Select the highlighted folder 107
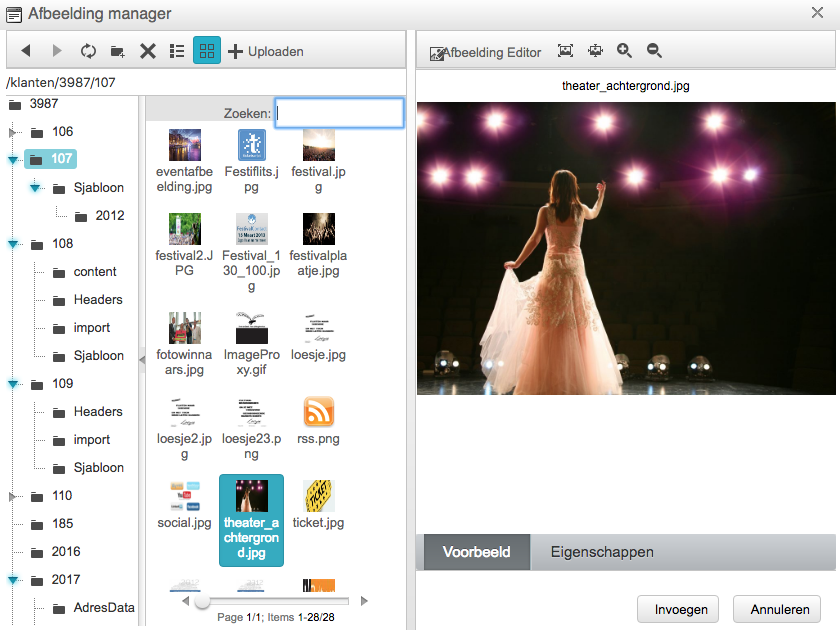The width and height of the screenshot is (840, 634). 51,159
